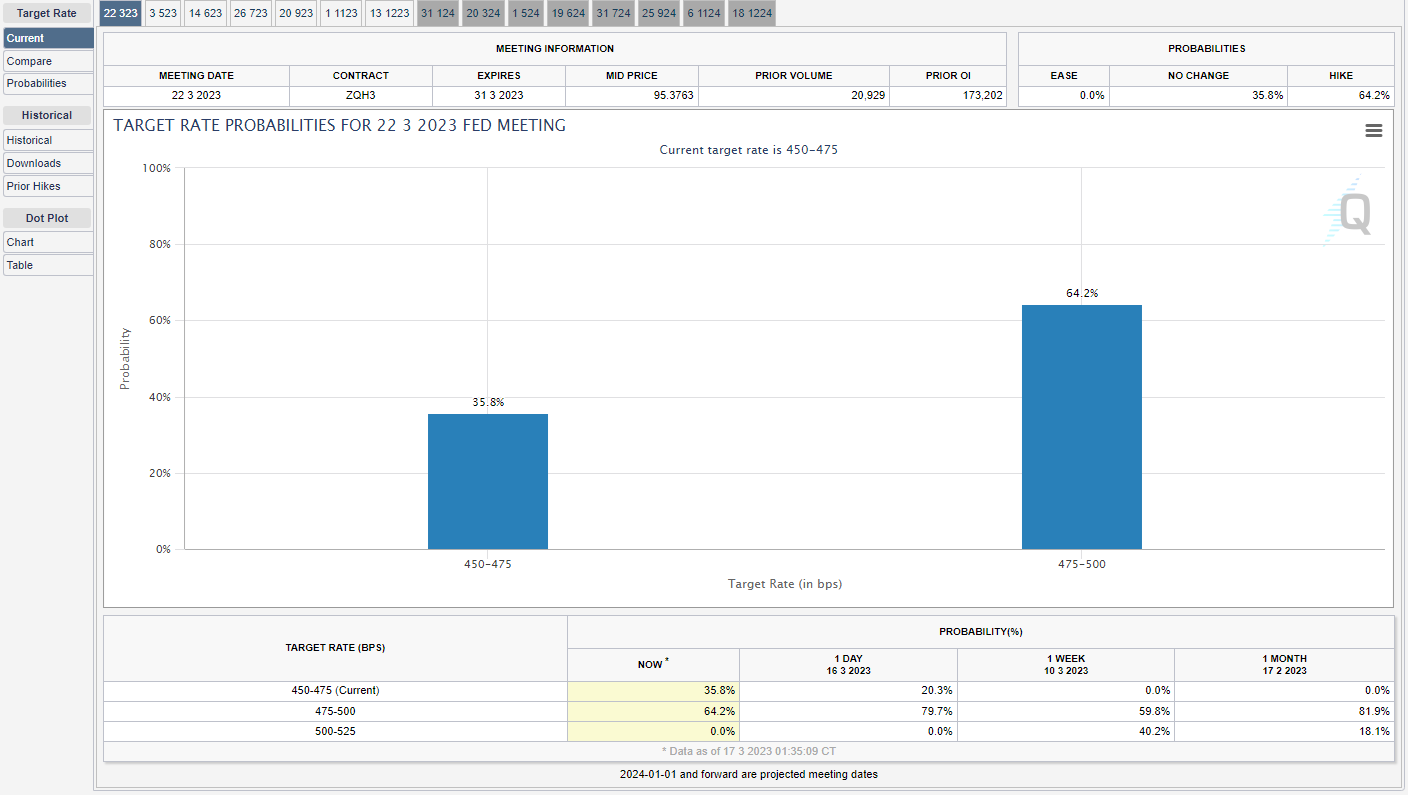The height and width of the screenshot is (795, 1408).
Task: Open the Dot Plot Chart view
Action: (x=48, y=242)
